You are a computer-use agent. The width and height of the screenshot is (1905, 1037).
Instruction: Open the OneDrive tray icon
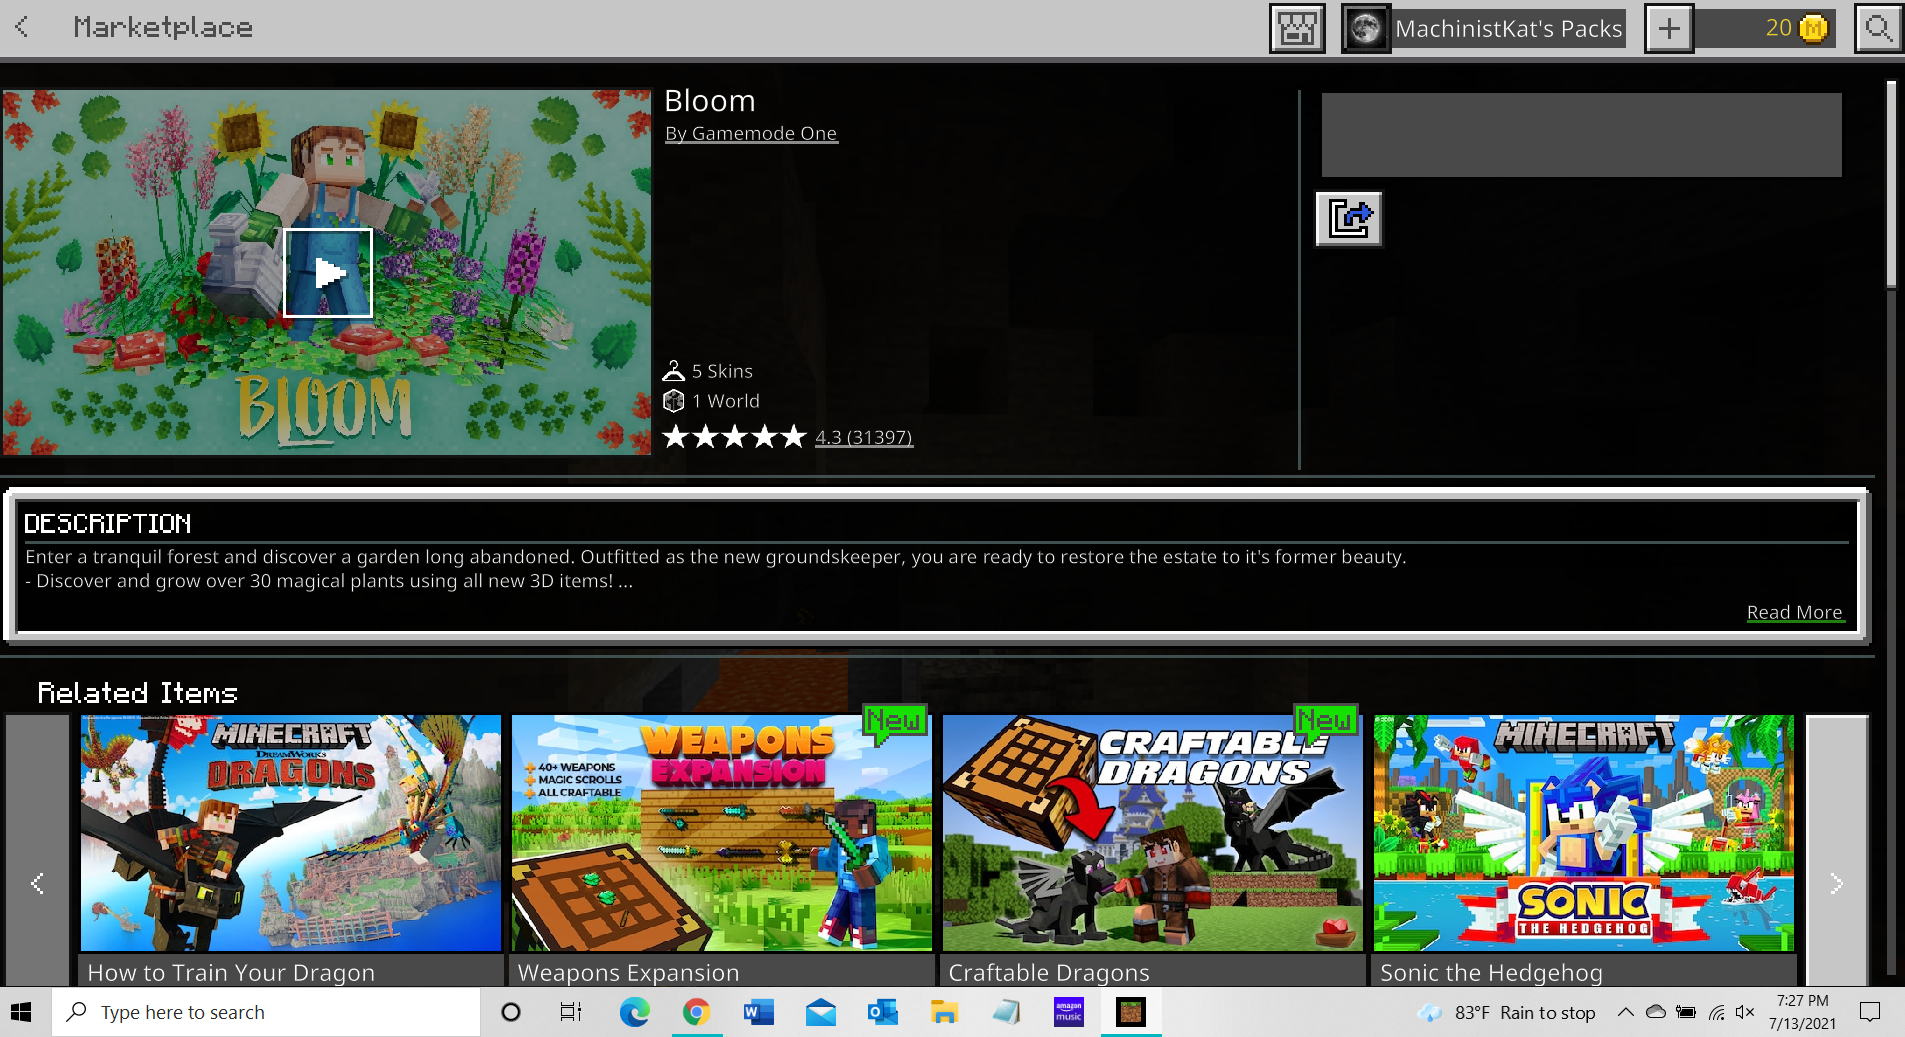tap(1656, 1012)
